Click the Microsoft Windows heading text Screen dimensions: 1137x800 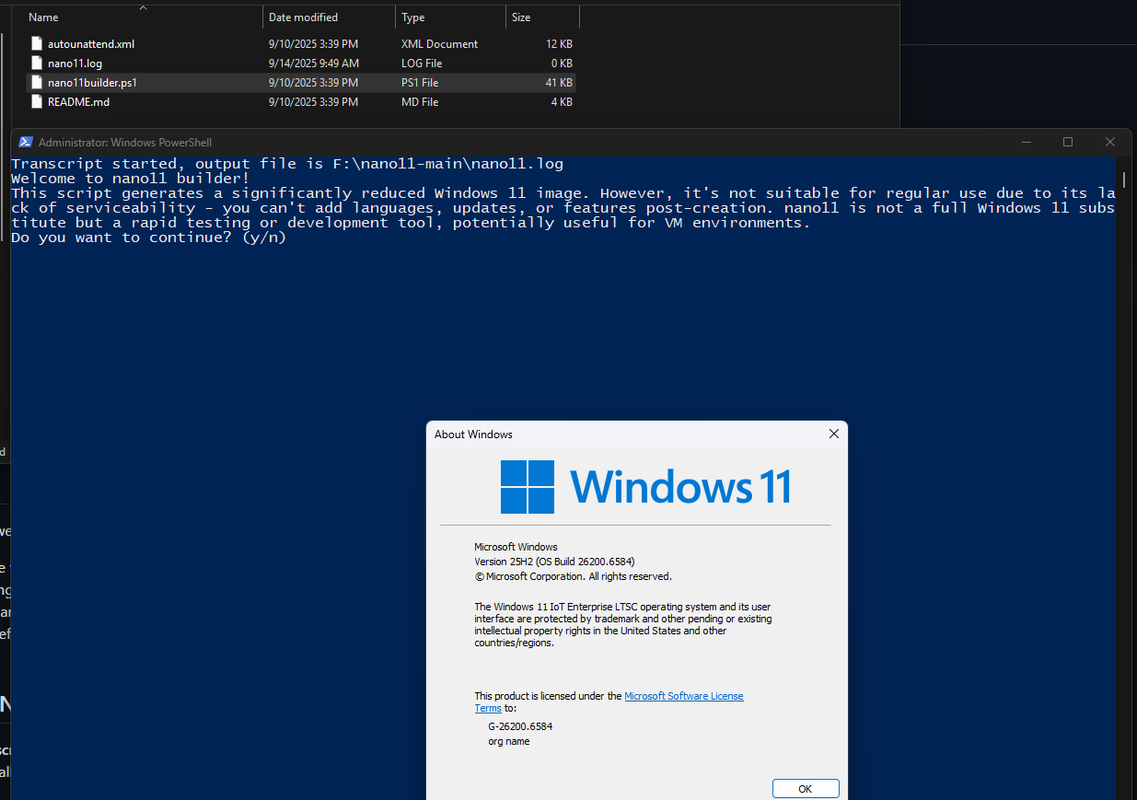click(516, 547)
